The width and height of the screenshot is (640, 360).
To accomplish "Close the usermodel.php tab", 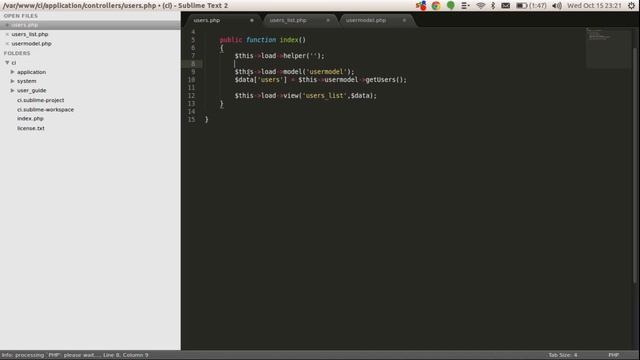I will click(404, 20).
